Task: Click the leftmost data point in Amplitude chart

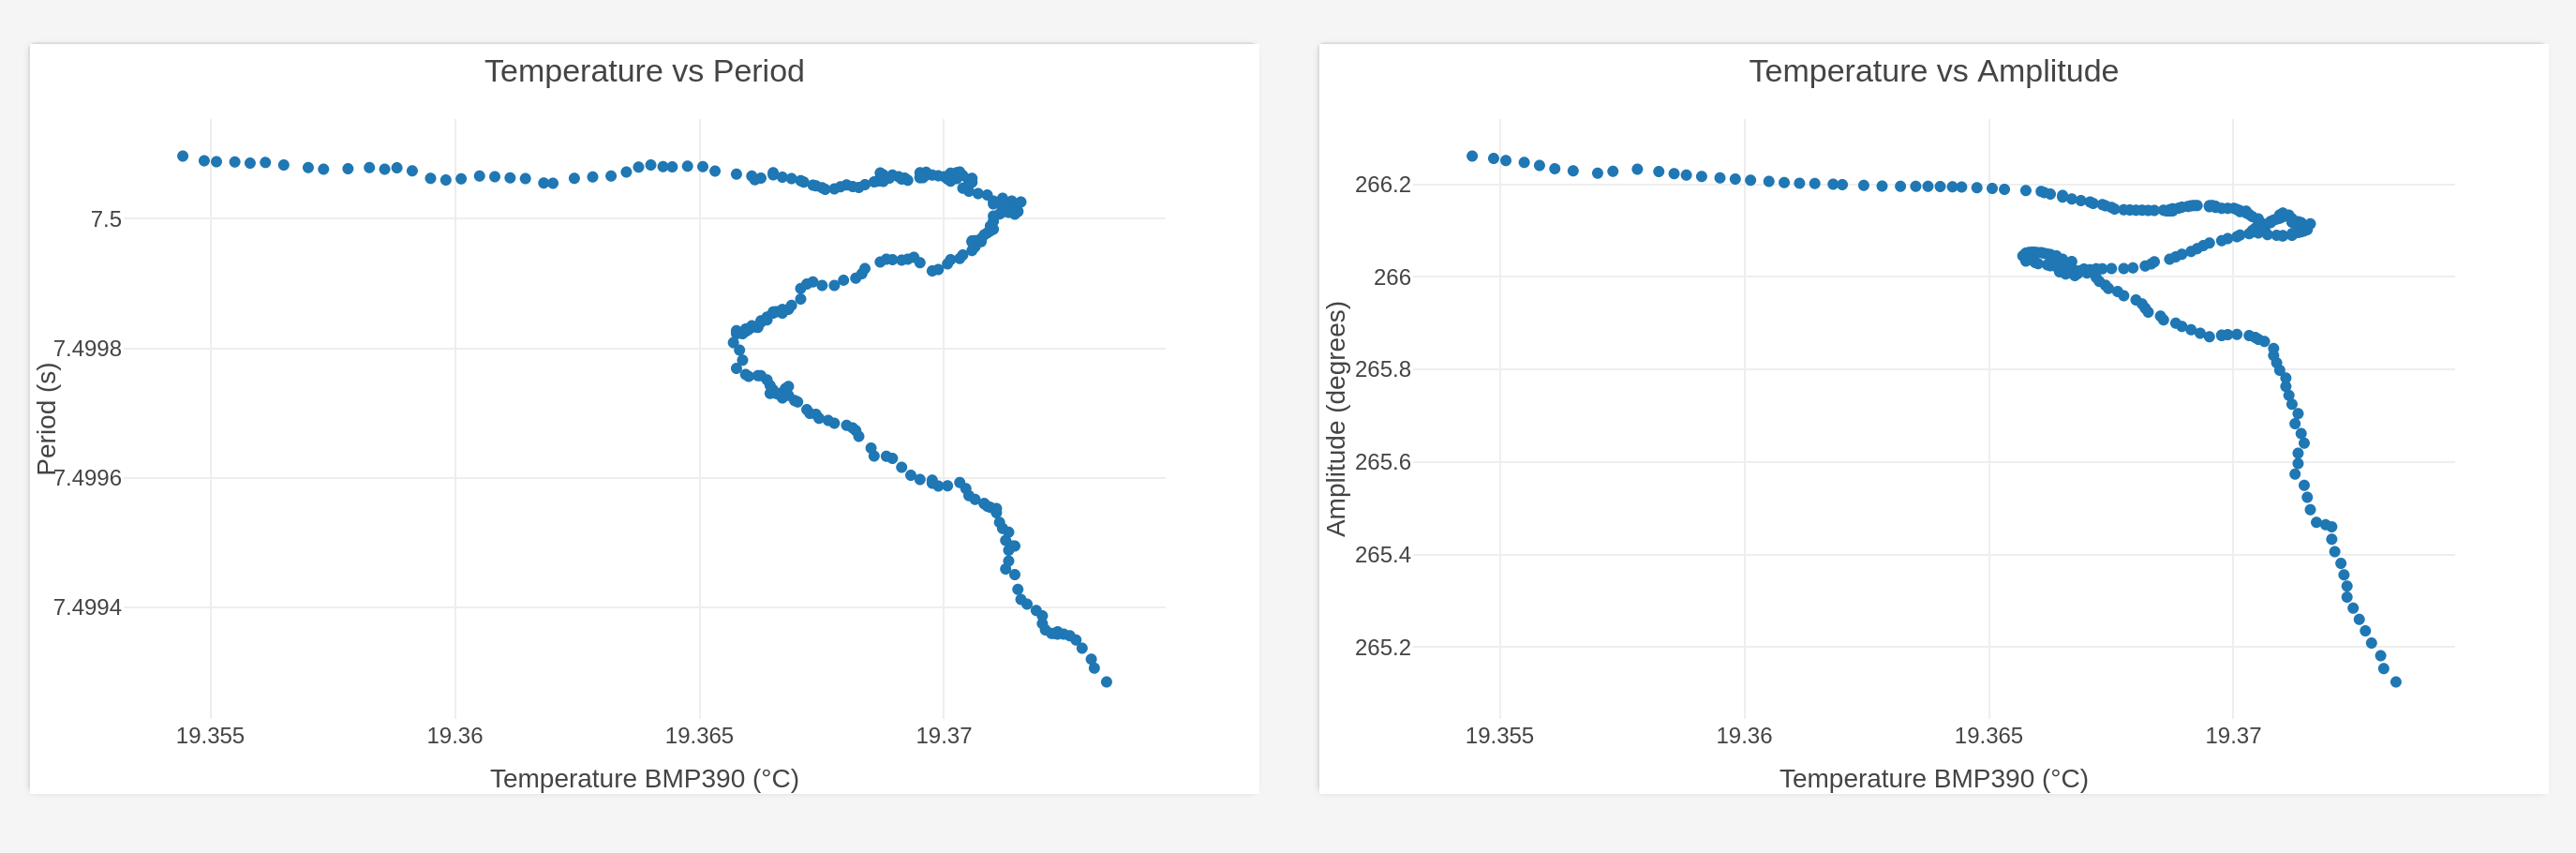Action: click(x=1472, y=156)
